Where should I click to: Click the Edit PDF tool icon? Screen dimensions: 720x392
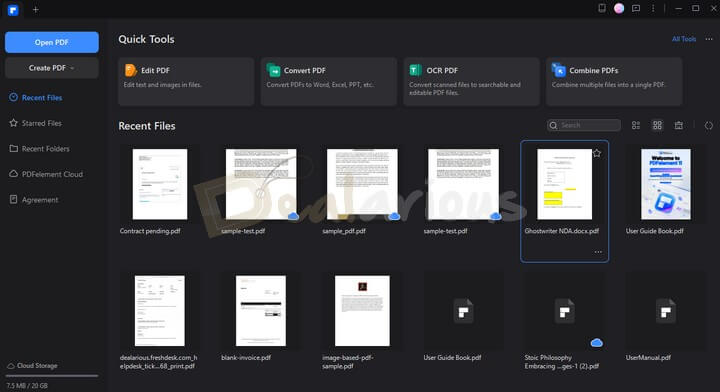click(x=130, y=70)
